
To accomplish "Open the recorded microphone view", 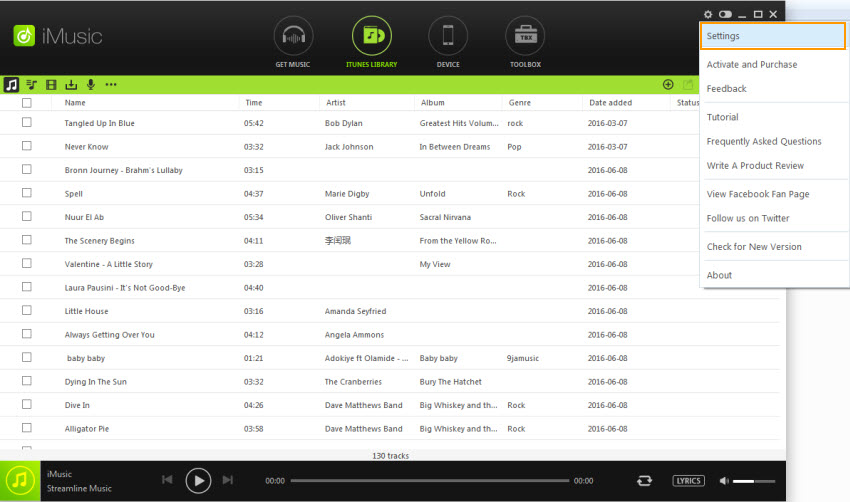I will [x=91, y=85].
